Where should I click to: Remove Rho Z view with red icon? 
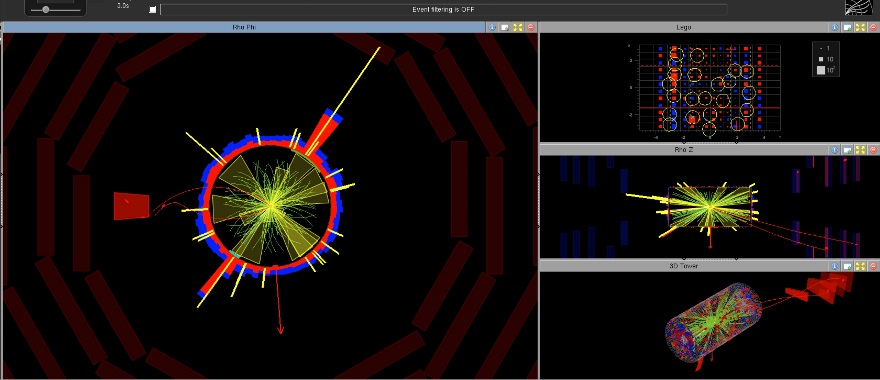pos(873,150)
